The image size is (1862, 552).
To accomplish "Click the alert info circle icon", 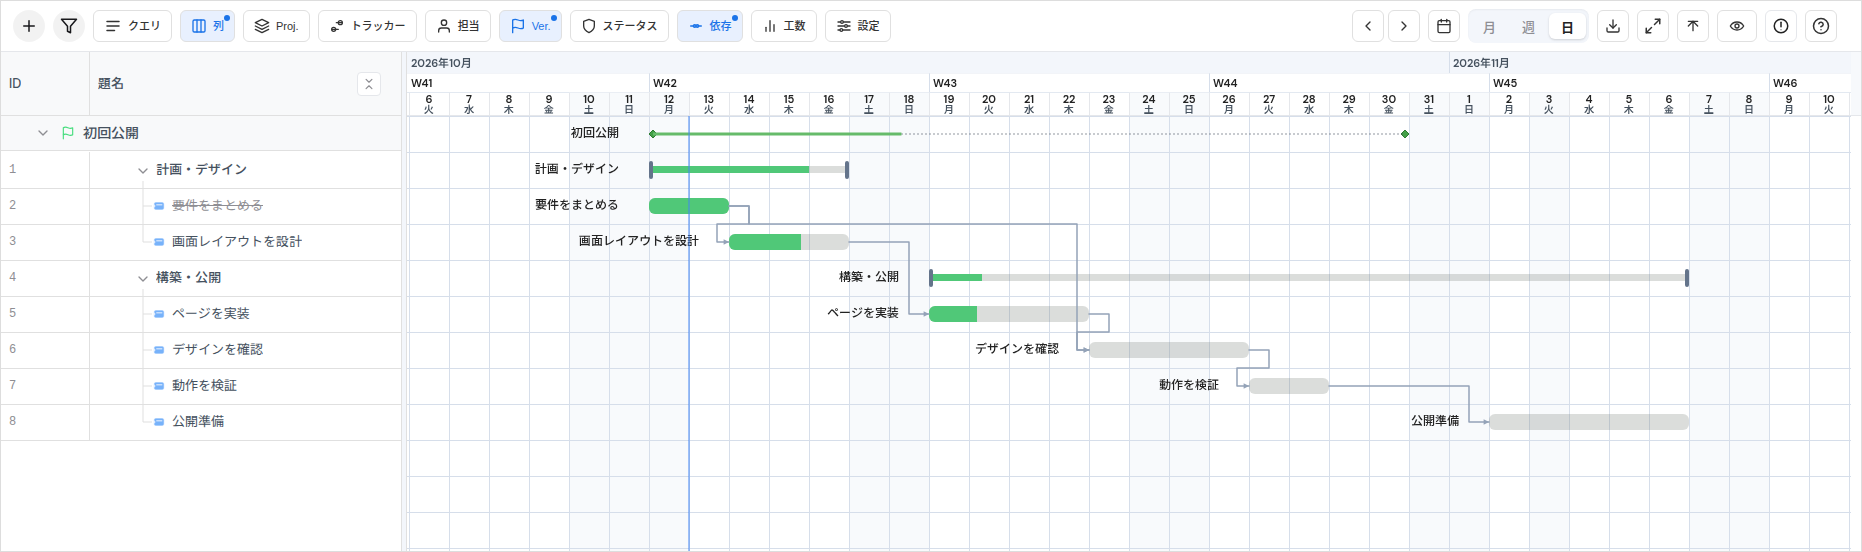I will coord(1781,26).
